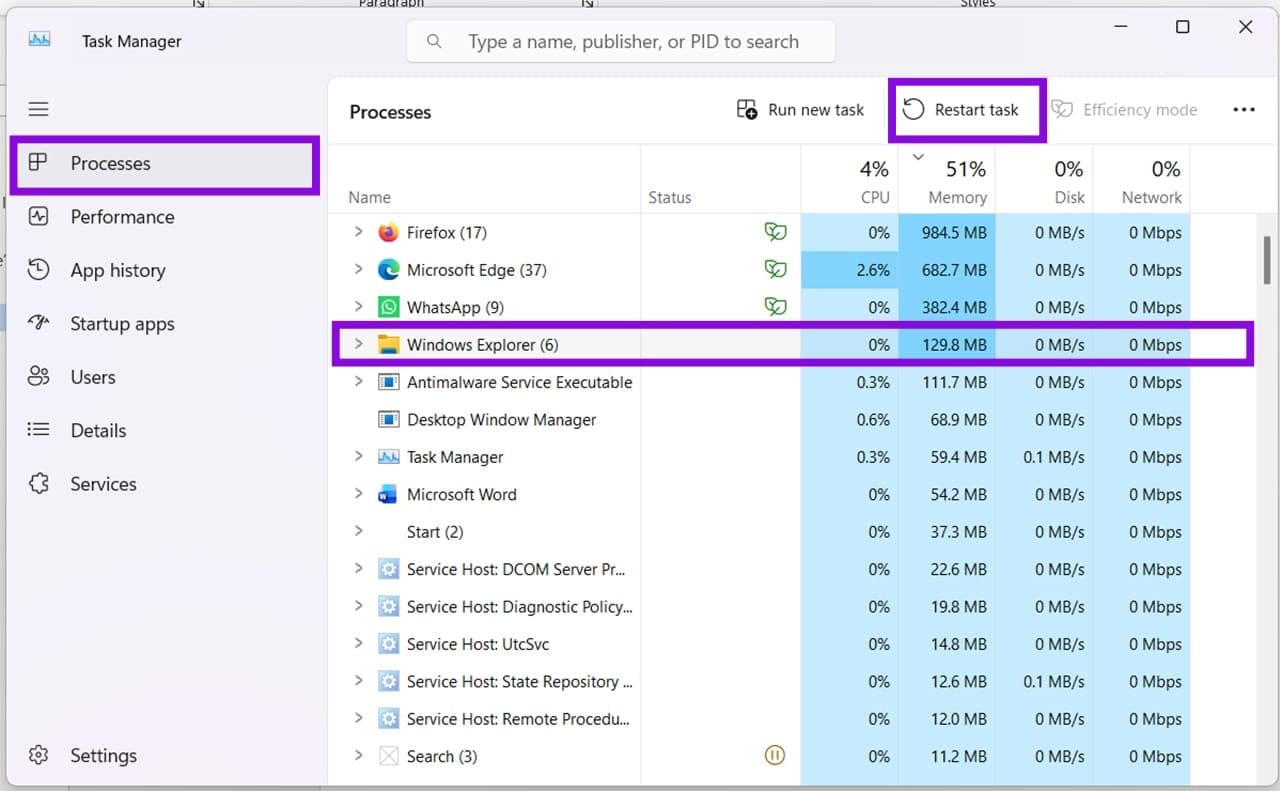Click the Antimalware Service Executable icon

[x=388, y=382]
